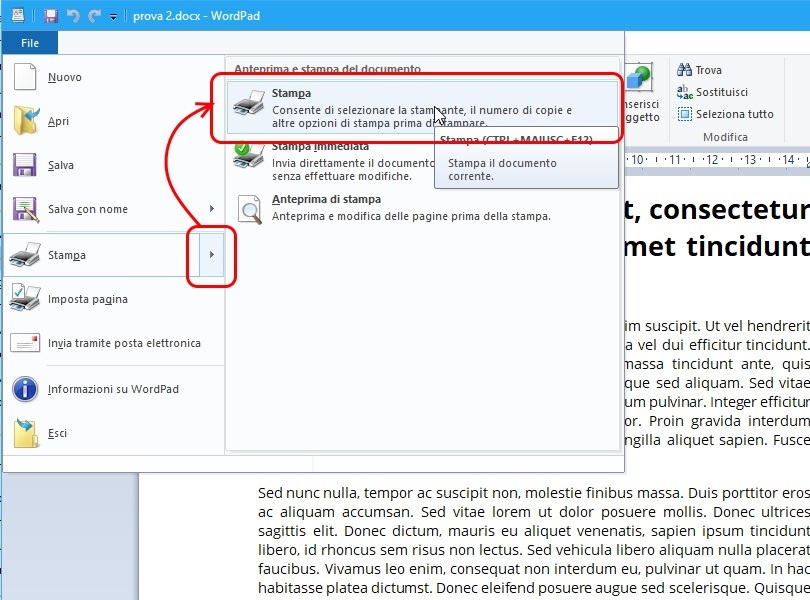This screenshot has height=600, width=810.
Task: Click the WordPad application icon in title bar
Action: click(18, 15)
